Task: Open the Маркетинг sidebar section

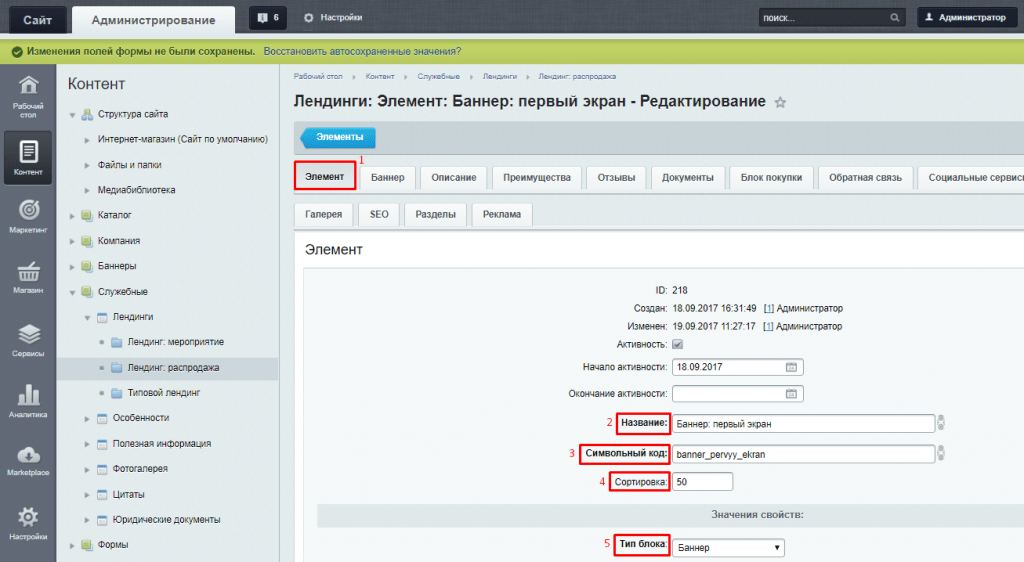Action: tap(28, 216)
